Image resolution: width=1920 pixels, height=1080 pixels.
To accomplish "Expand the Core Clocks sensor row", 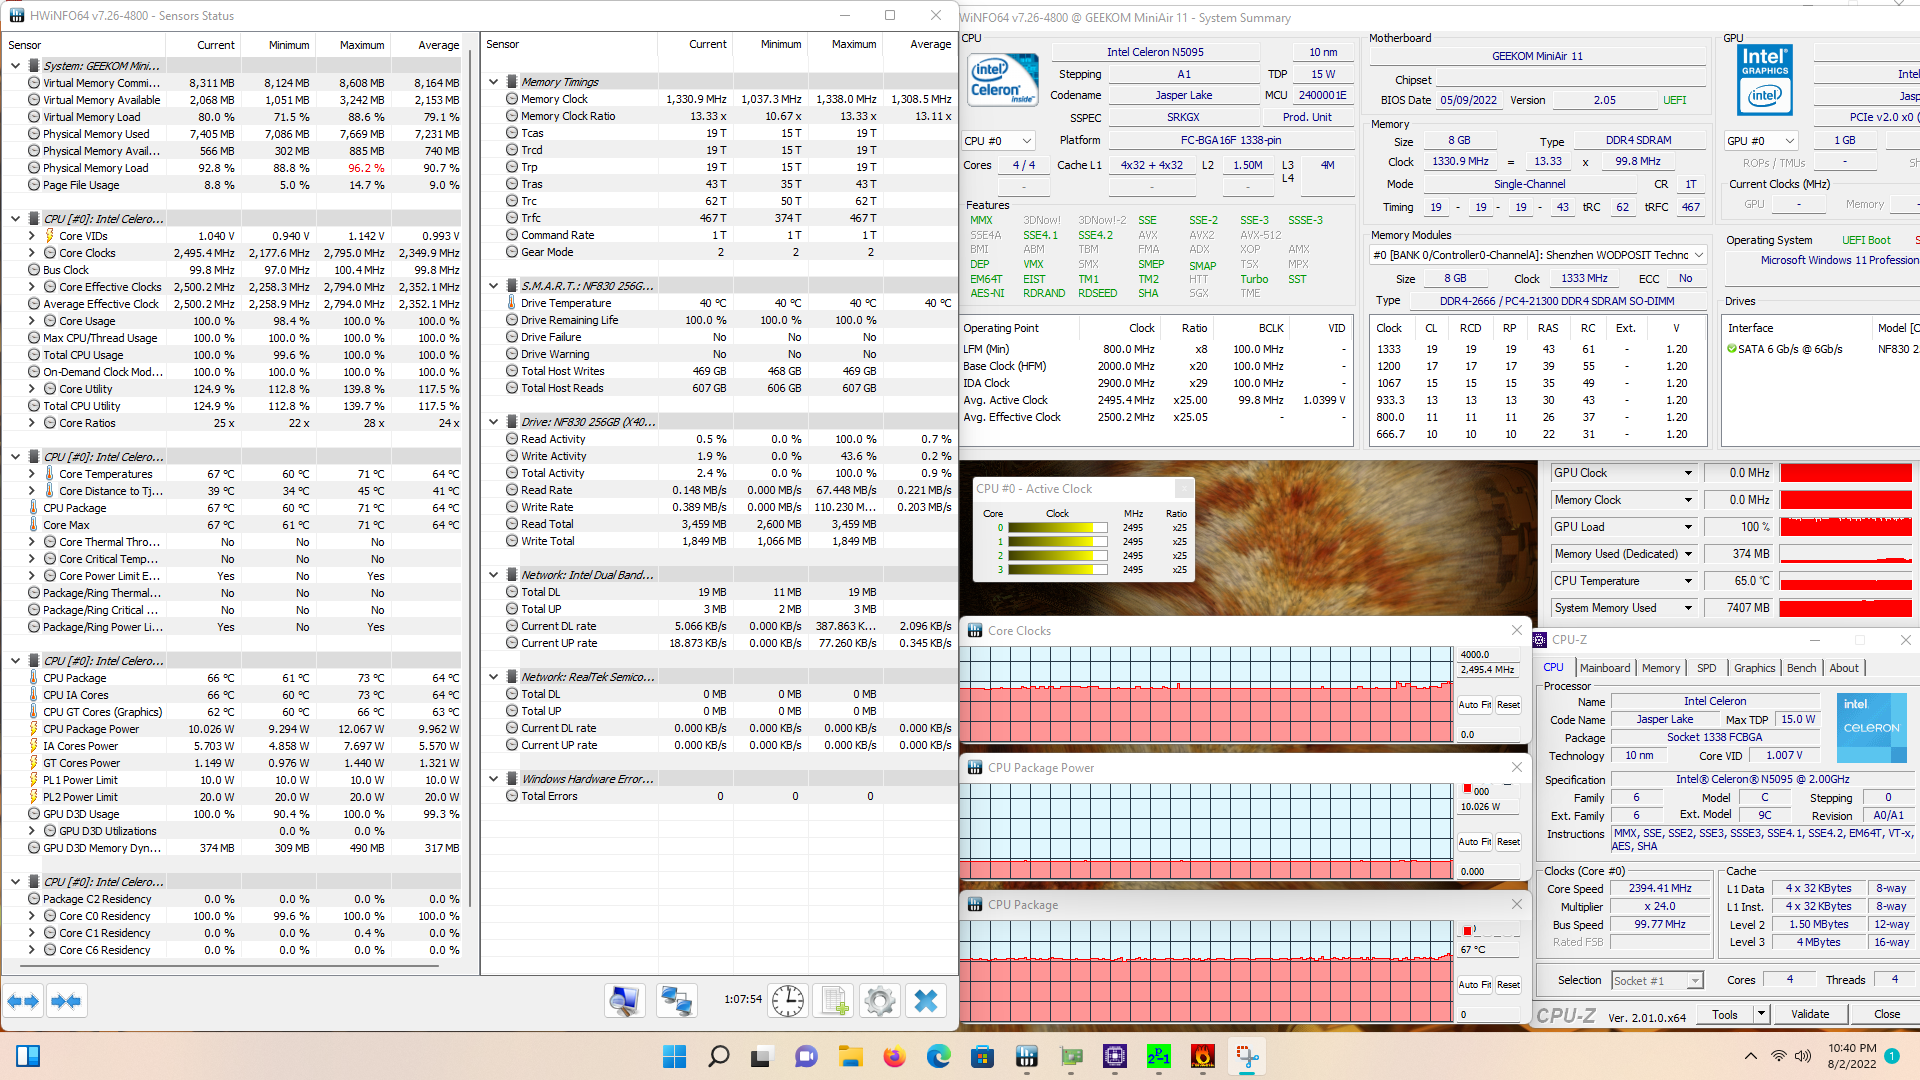I will pos(32,253).
